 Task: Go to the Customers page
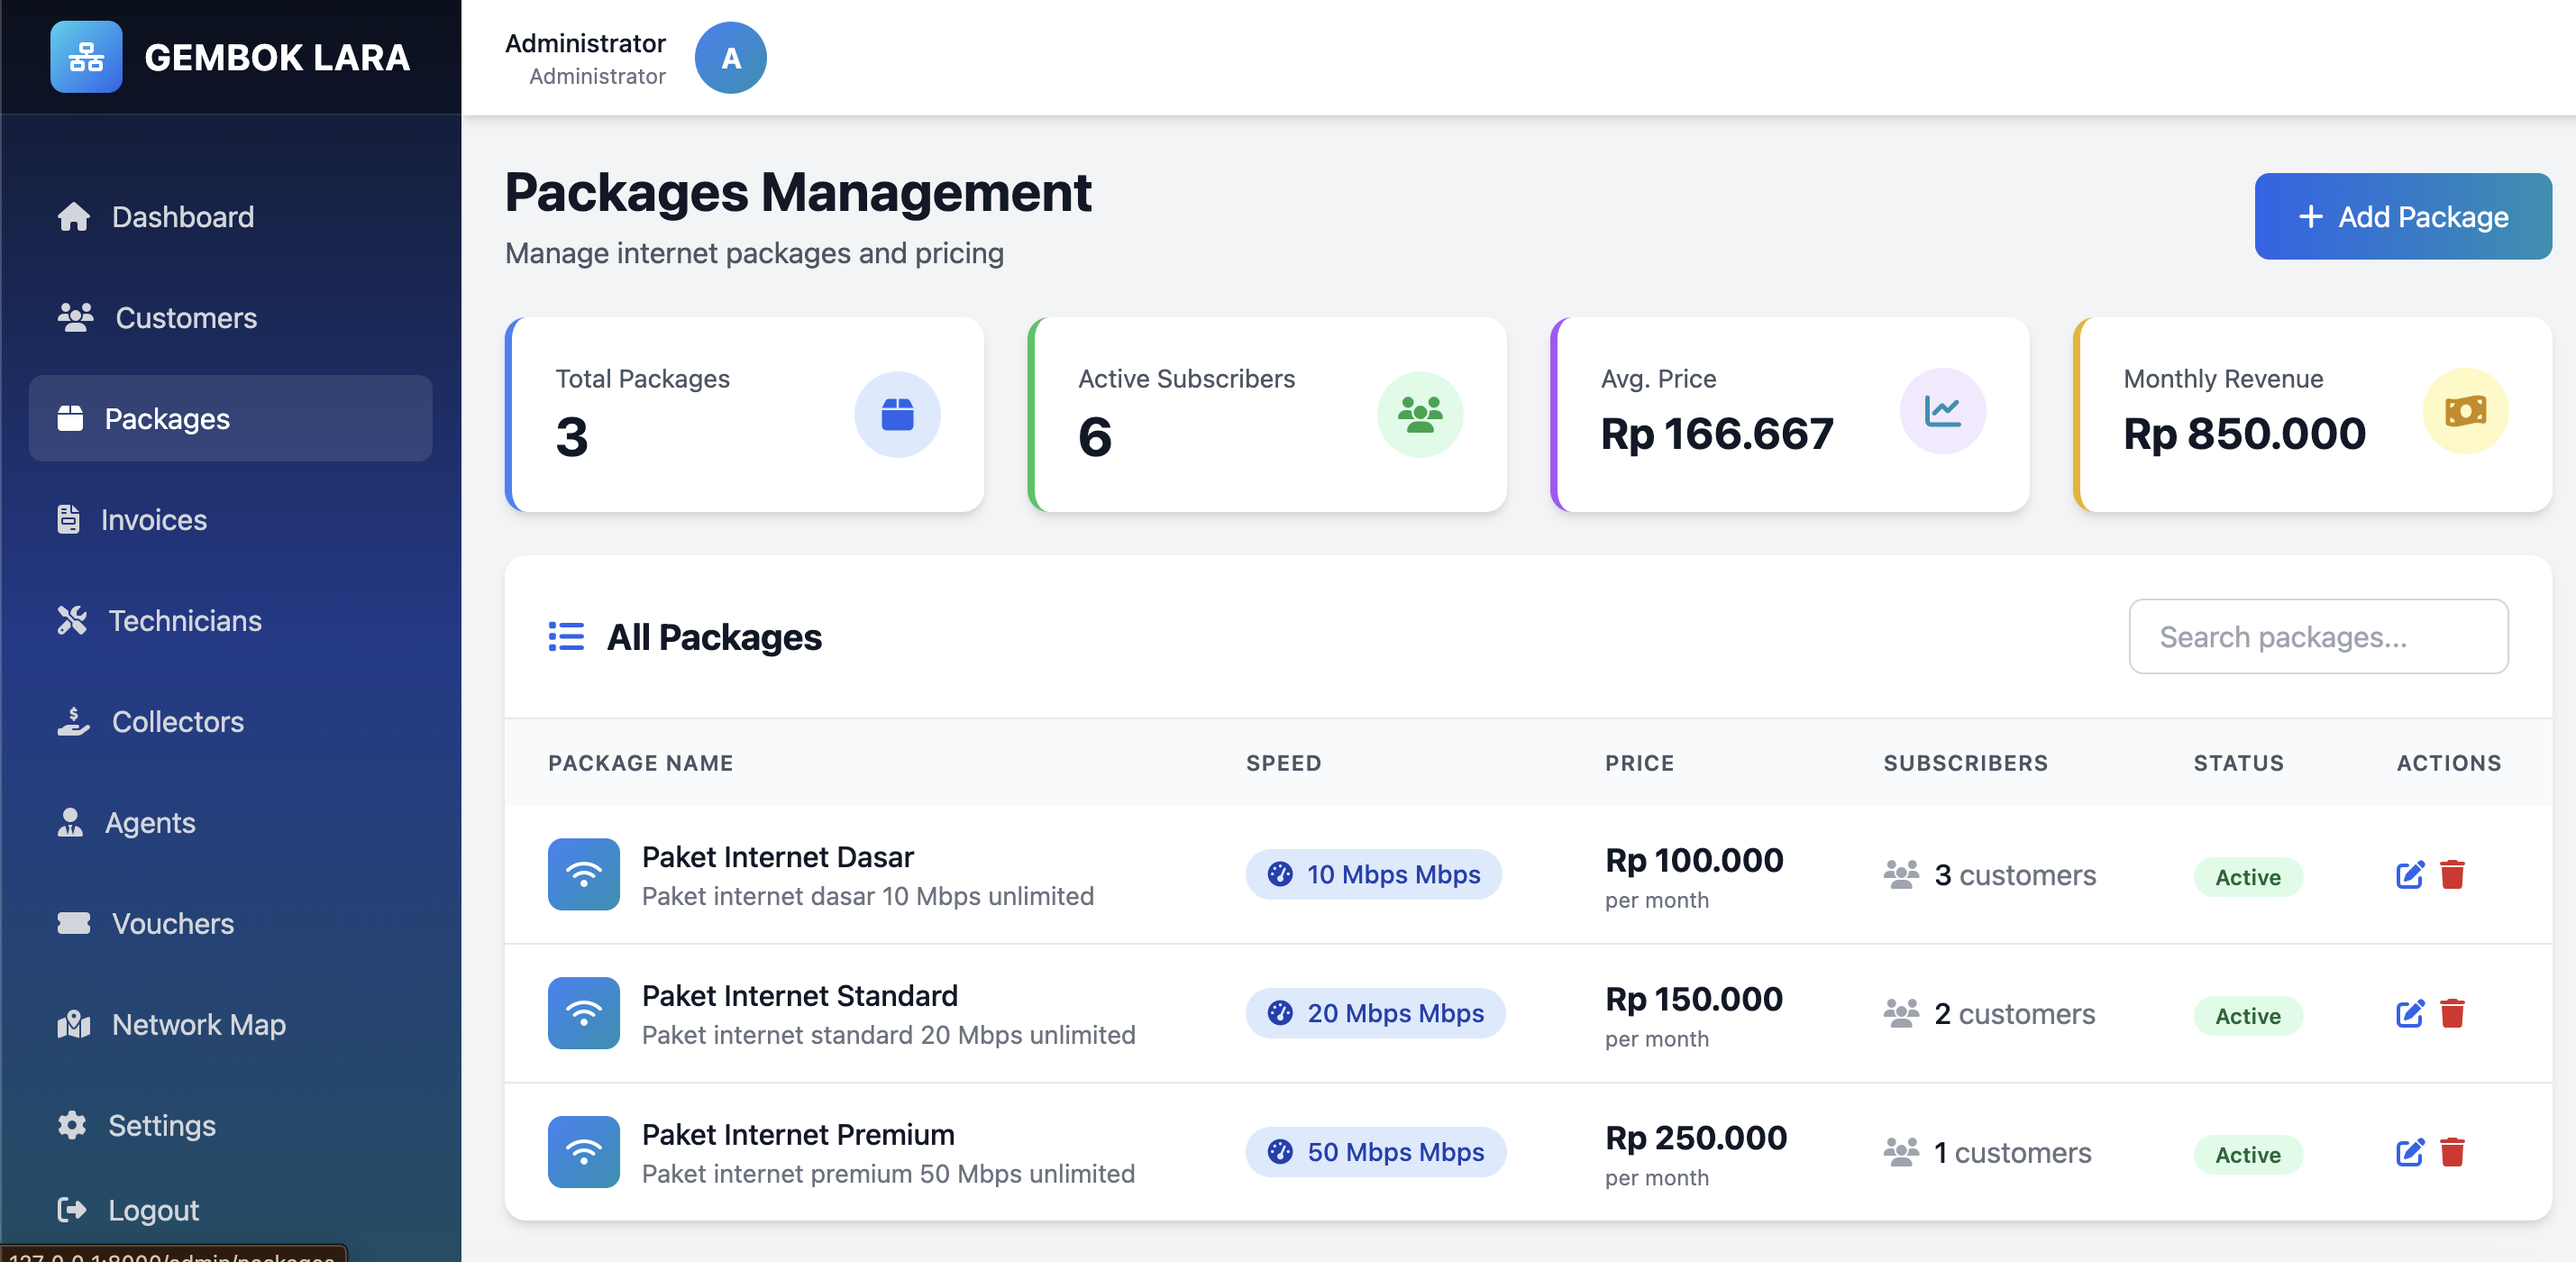185,318
